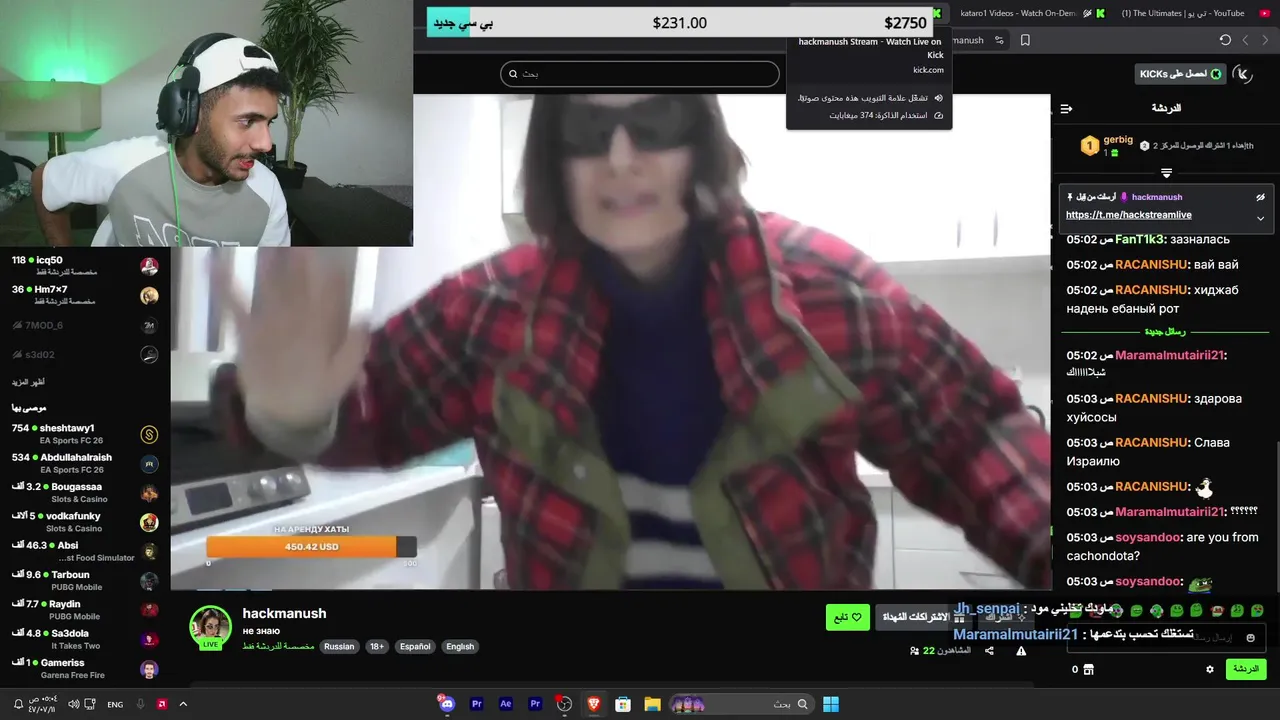The image size is (1280, 720).
Task: Open hackmanush live avatar
Action: 211,627
